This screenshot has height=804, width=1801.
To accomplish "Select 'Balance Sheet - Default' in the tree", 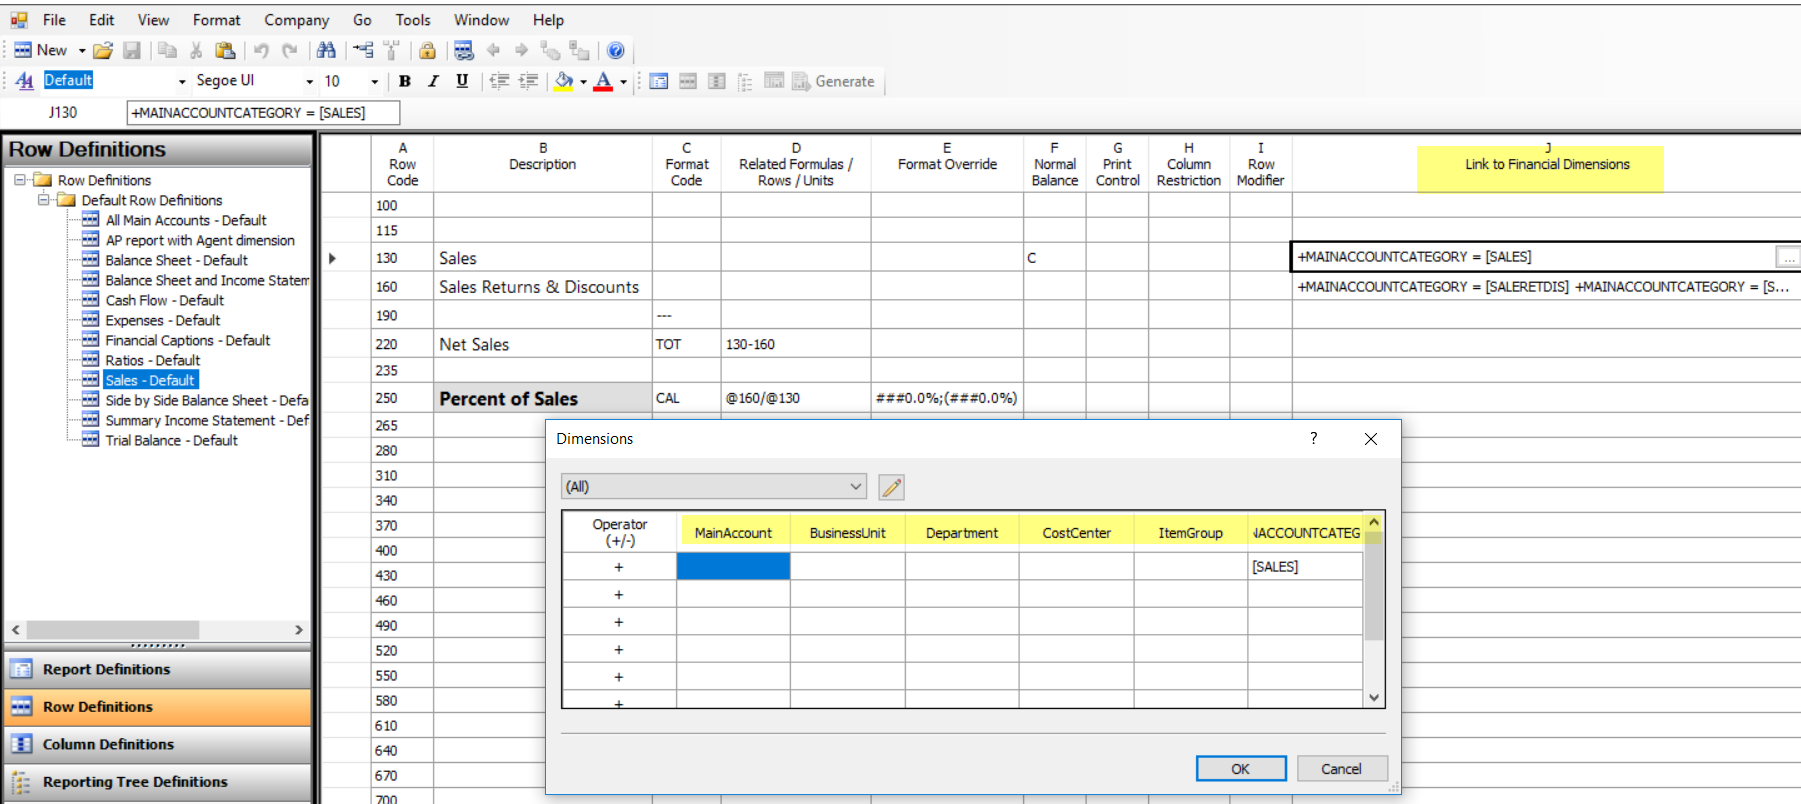I will 177,260.
